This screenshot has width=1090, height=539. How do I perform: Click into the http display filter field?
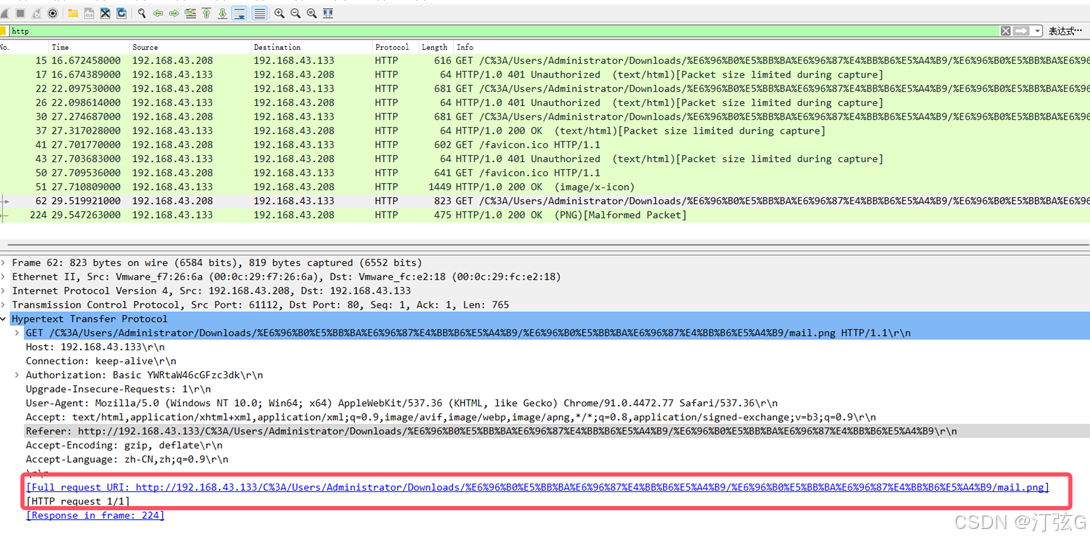504,31
